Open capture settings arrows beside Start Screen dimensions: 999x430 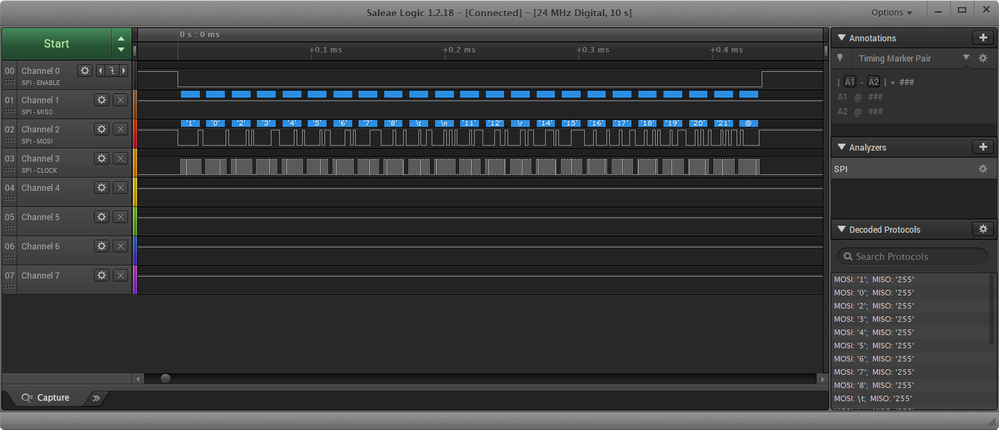(121, 44)
